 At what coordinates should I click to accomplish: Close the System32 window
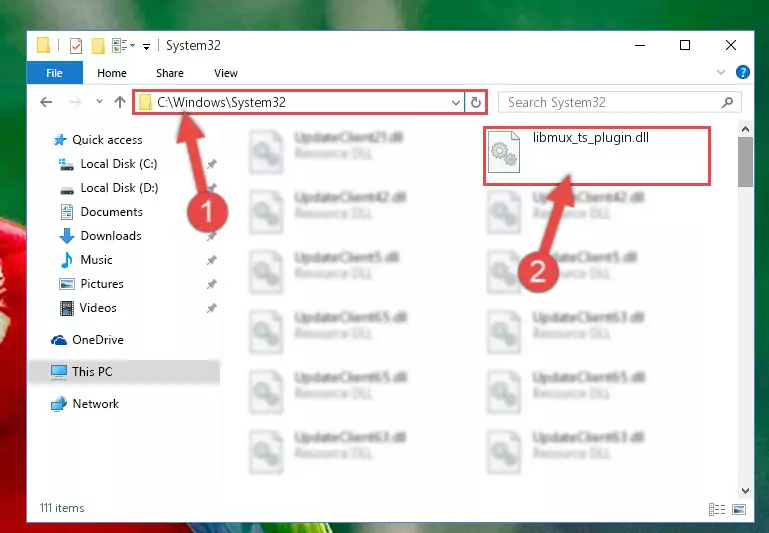pos(731,45)
